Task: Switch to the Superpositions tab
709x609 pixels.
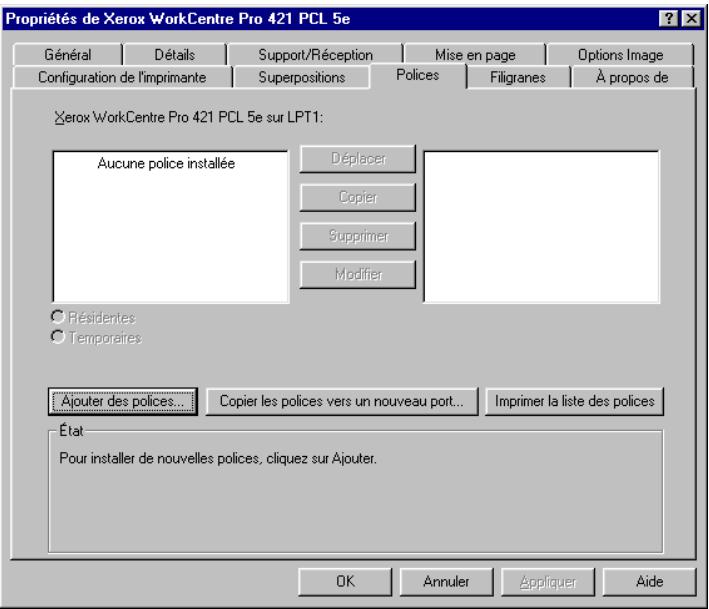Action: 302,77
